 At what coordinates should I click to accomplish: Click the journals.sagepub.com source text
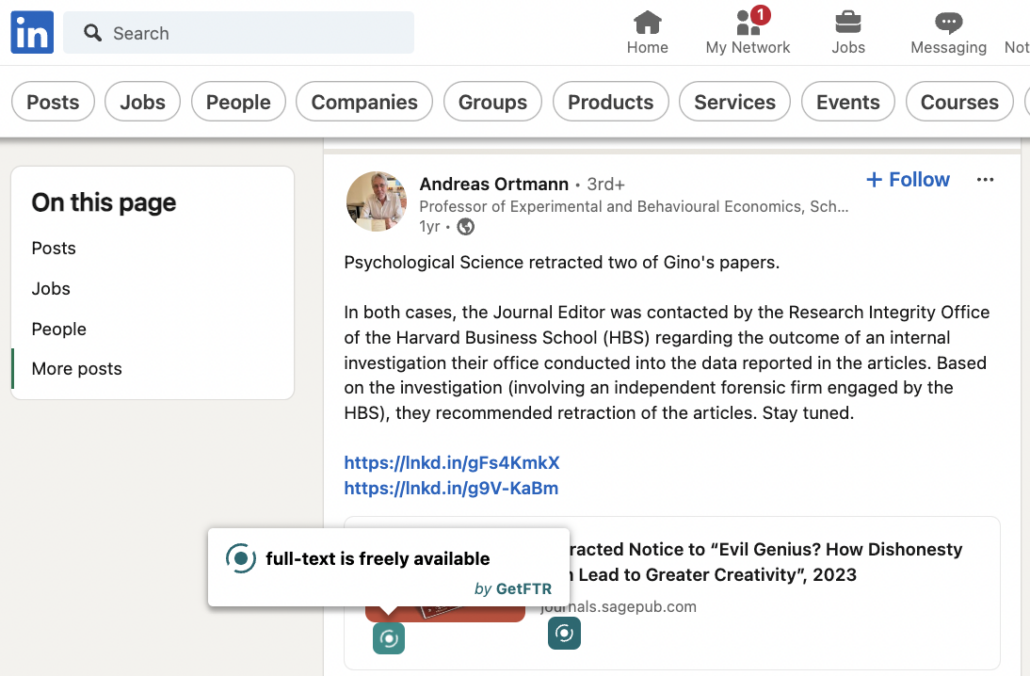[618, 606]
